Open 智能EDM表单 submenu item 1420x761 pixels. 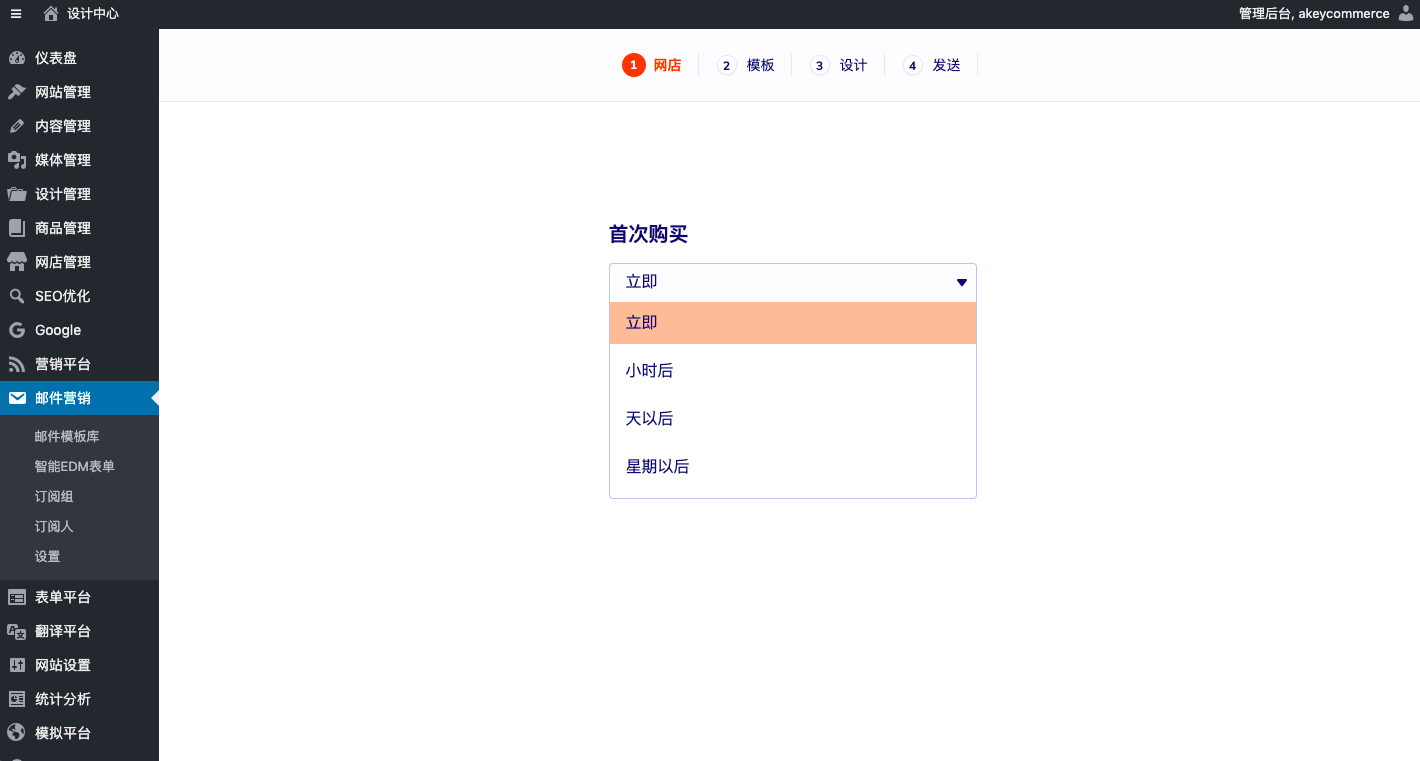(74, 467)
